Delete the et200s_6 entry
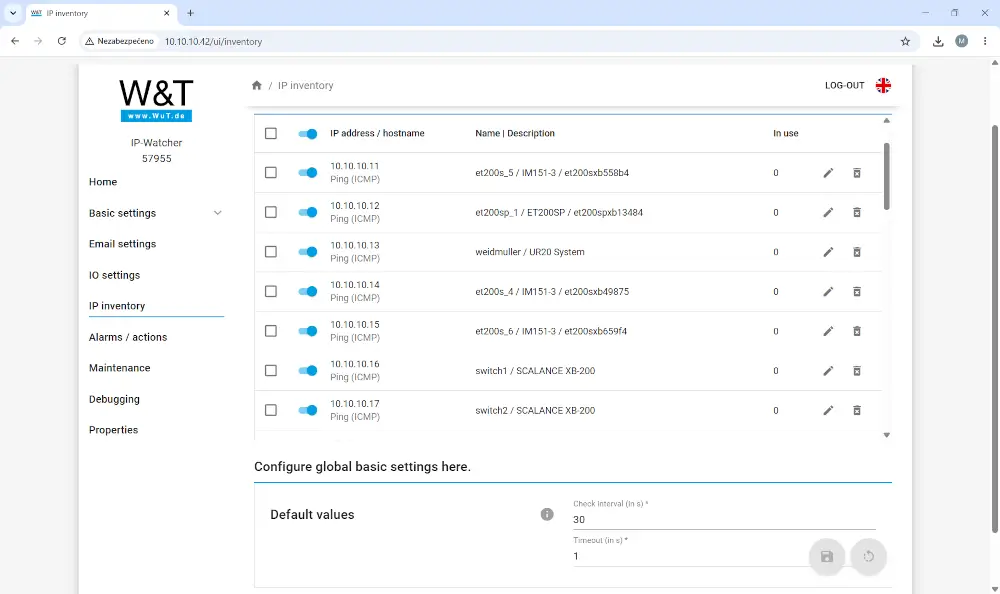Viewport: 1000px width, 594px height. (x=857, y=331)
